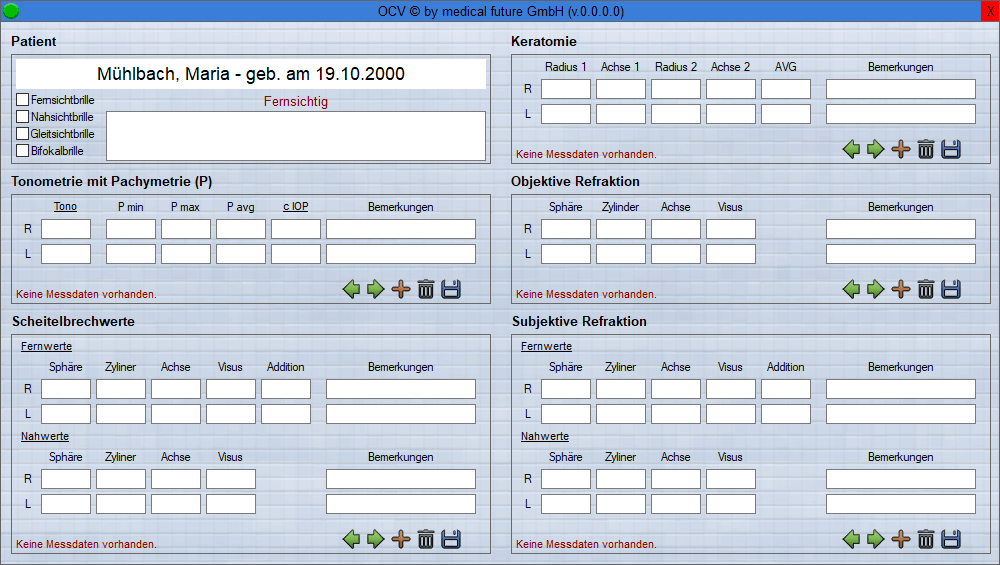Delete the Subjektive Refraktion entry via trash

tap(926, 540)
